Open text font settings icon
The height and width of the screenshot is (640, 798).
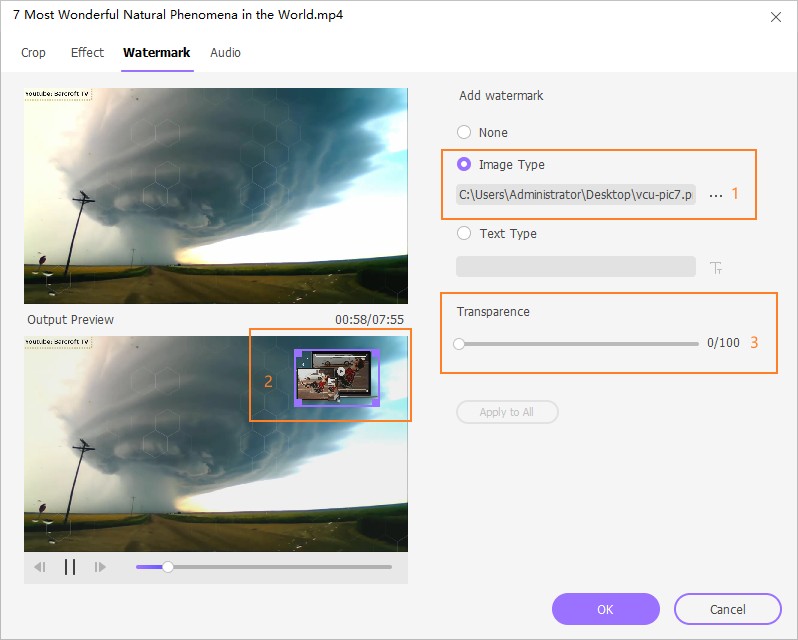[x=716, y=267]
